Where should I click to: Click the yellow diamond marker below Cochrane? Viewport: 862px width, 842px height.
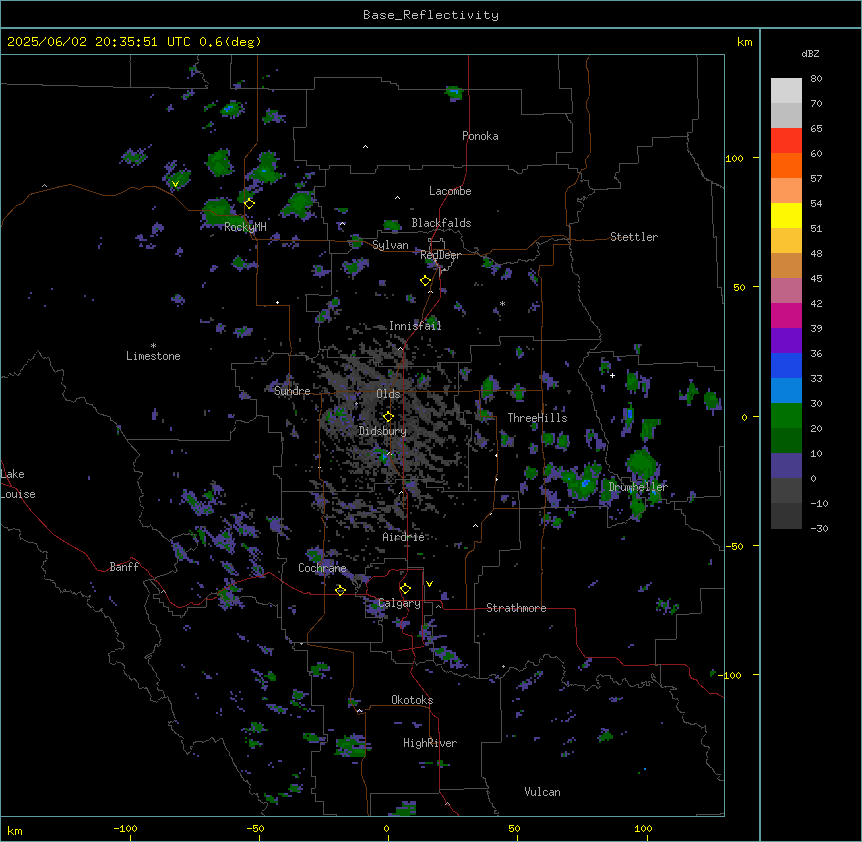(x=340, y=590)
